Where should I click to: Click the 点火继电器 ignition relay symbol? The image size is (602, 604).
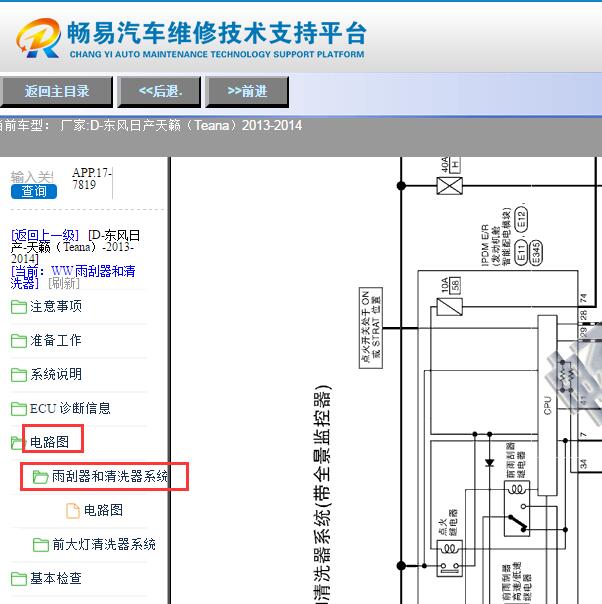point(449,558)
